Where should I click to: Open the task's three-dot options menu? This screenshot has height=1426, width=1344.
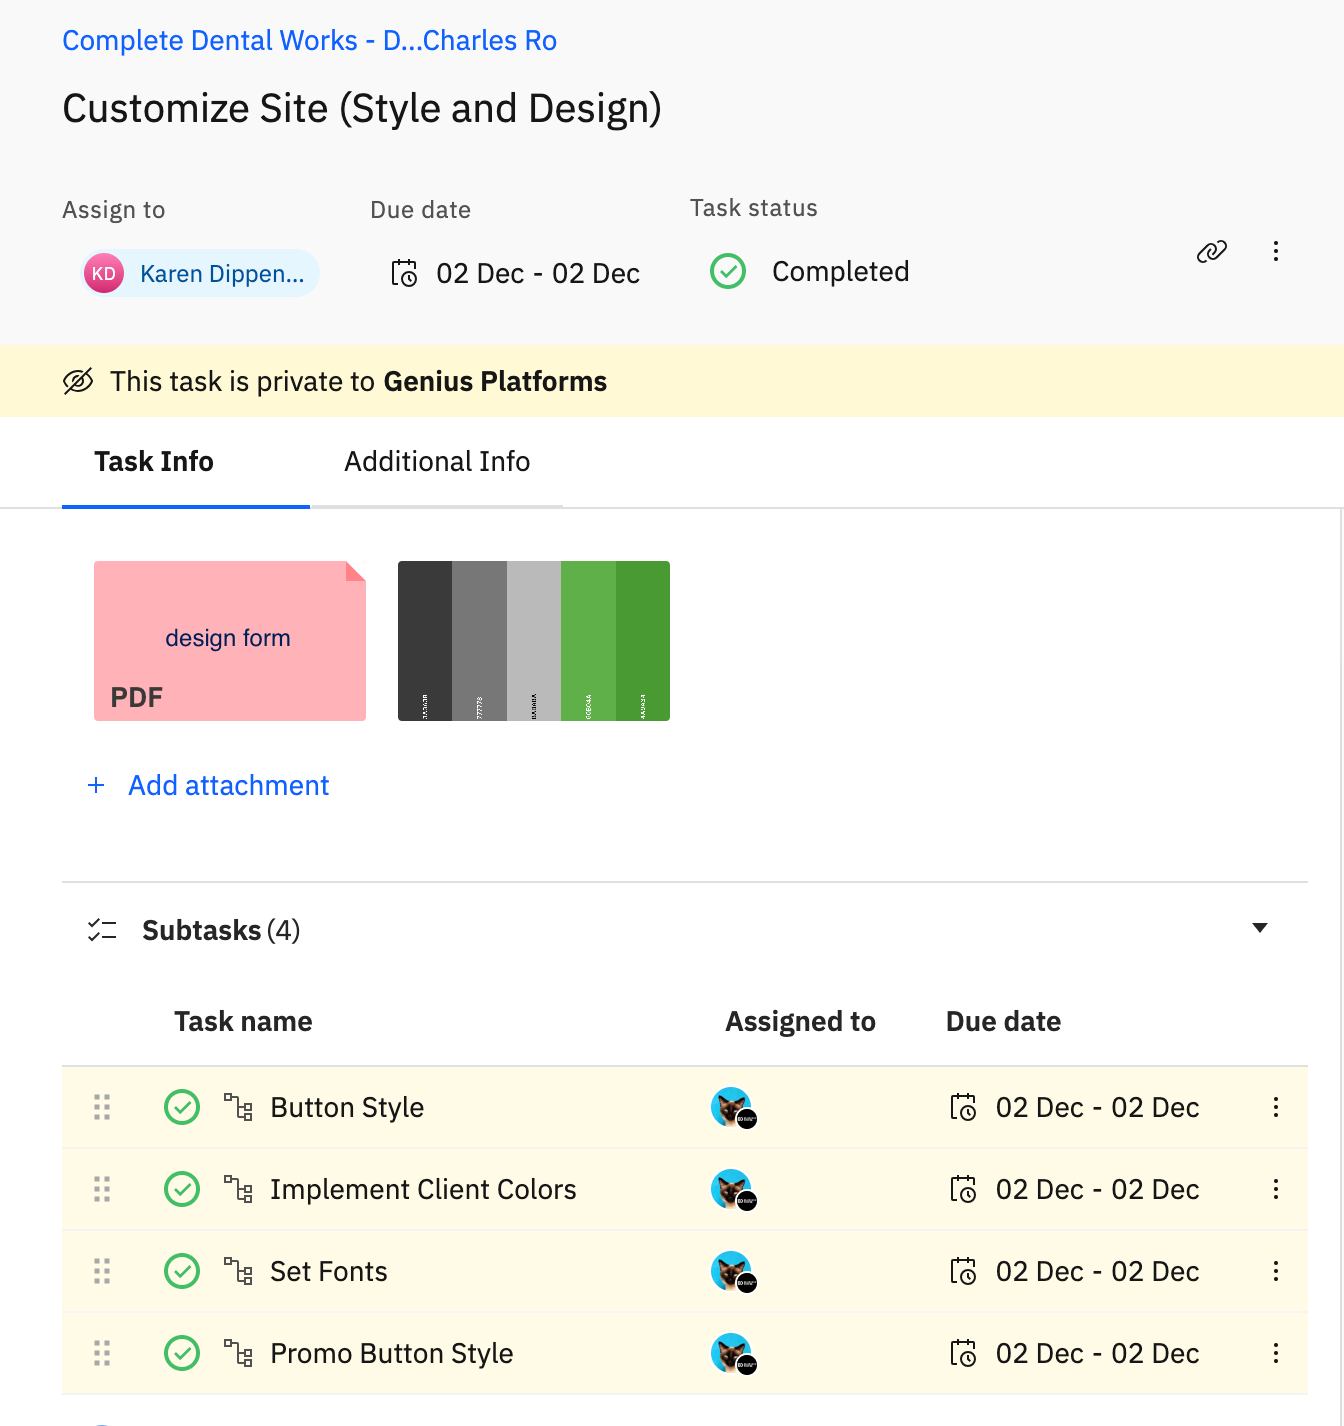[1275, 251]
